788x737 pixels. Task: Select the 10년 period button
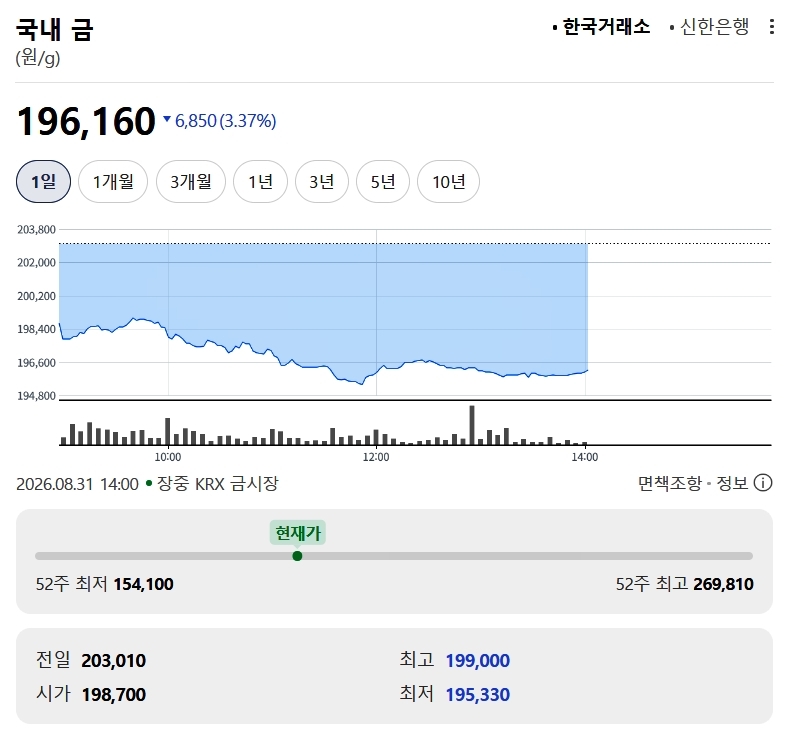(448, 181)
